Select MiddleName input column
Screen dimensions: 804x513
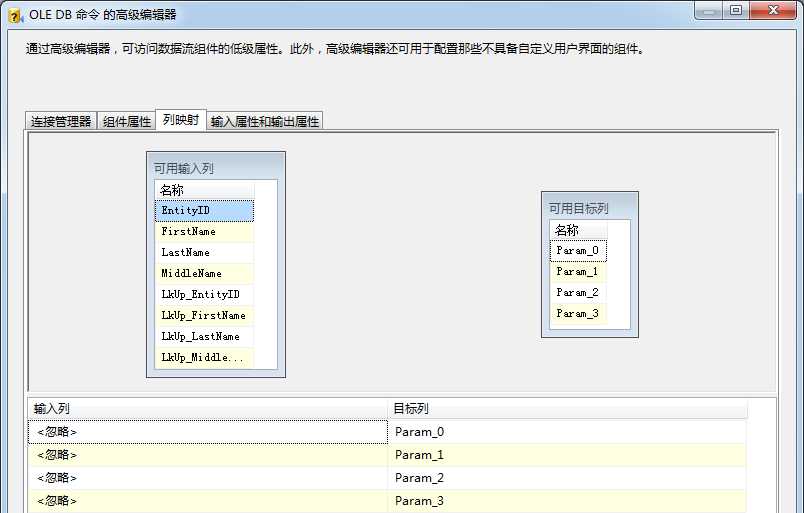coord(204,273)
